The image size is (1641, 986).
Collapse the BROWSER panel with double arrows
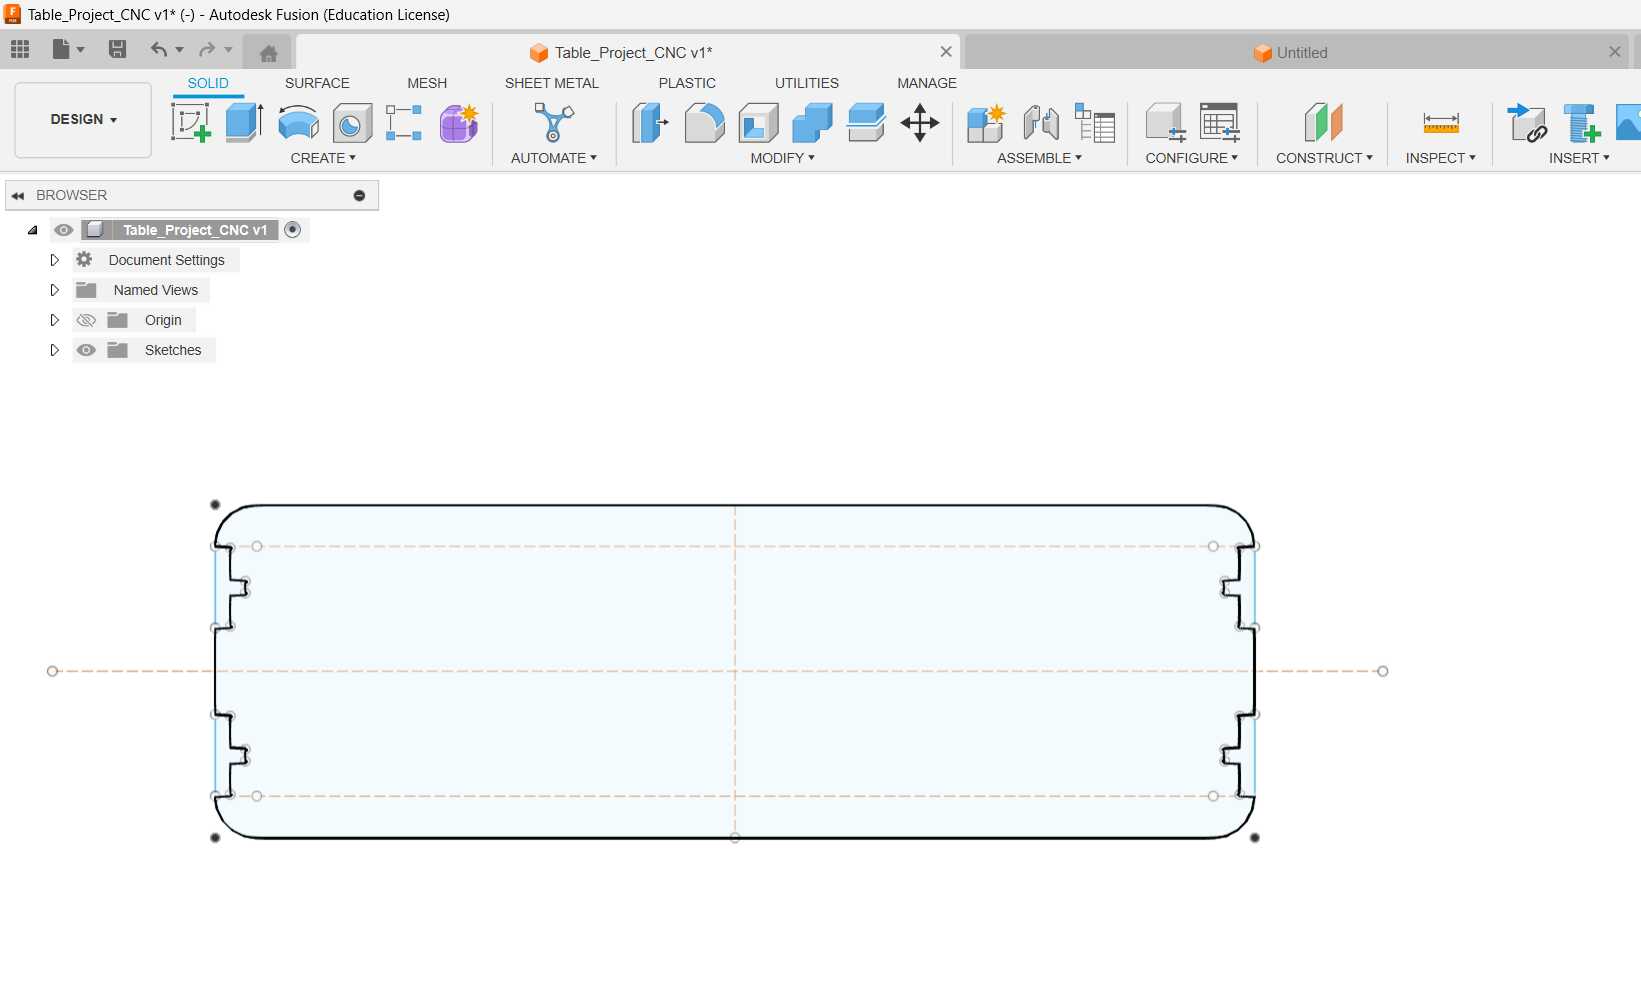point(18,195)
